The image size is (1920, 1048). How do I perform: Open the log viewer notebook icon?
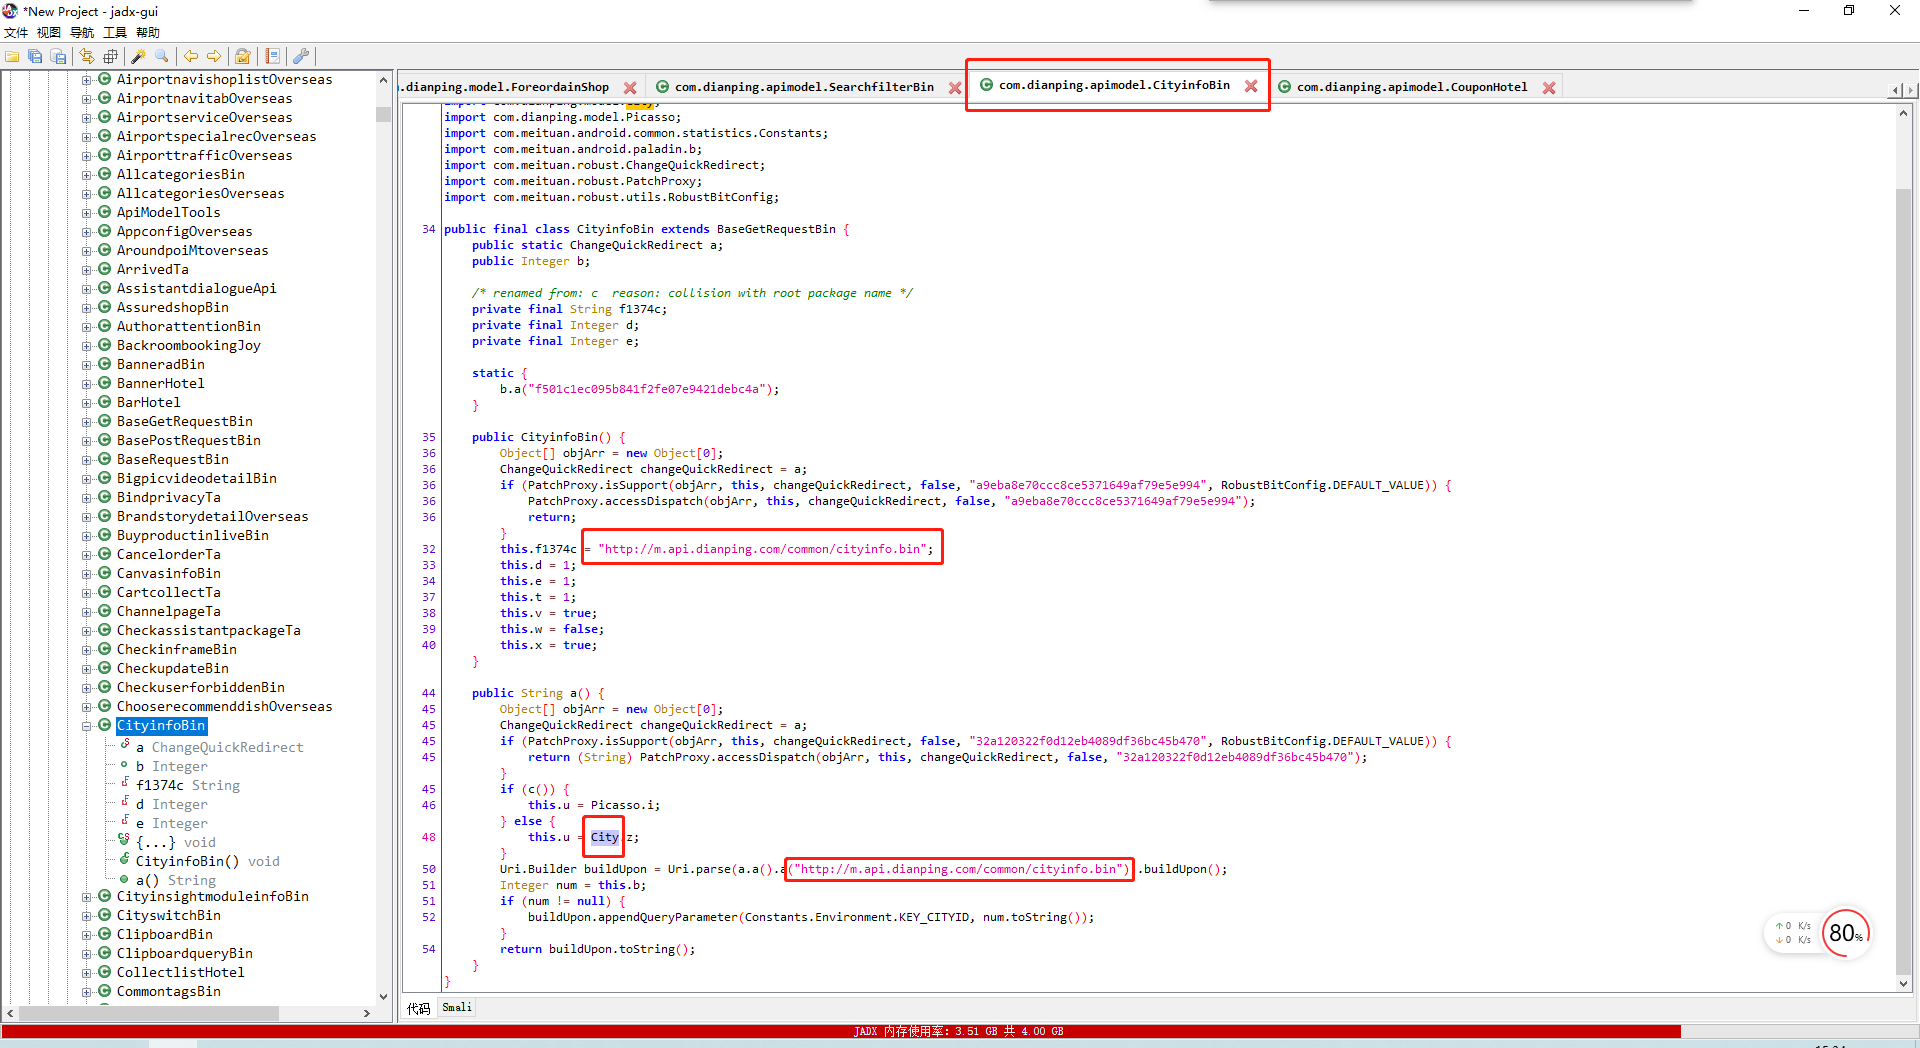point(272,57)
